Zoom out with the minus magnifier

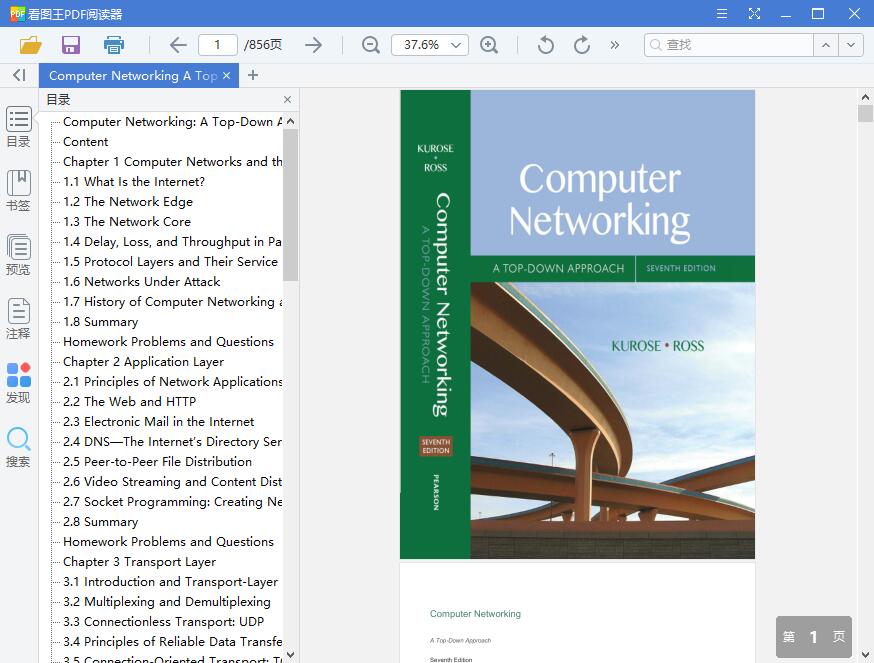(x=371, y=45)
